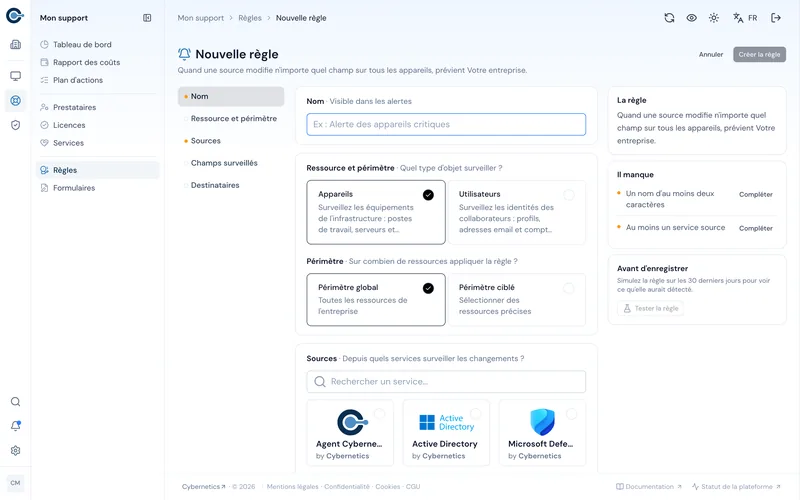This screenshot has width=800, height=500.
Task: Click the refresh sync icon
Action: [x=669, y=18]
